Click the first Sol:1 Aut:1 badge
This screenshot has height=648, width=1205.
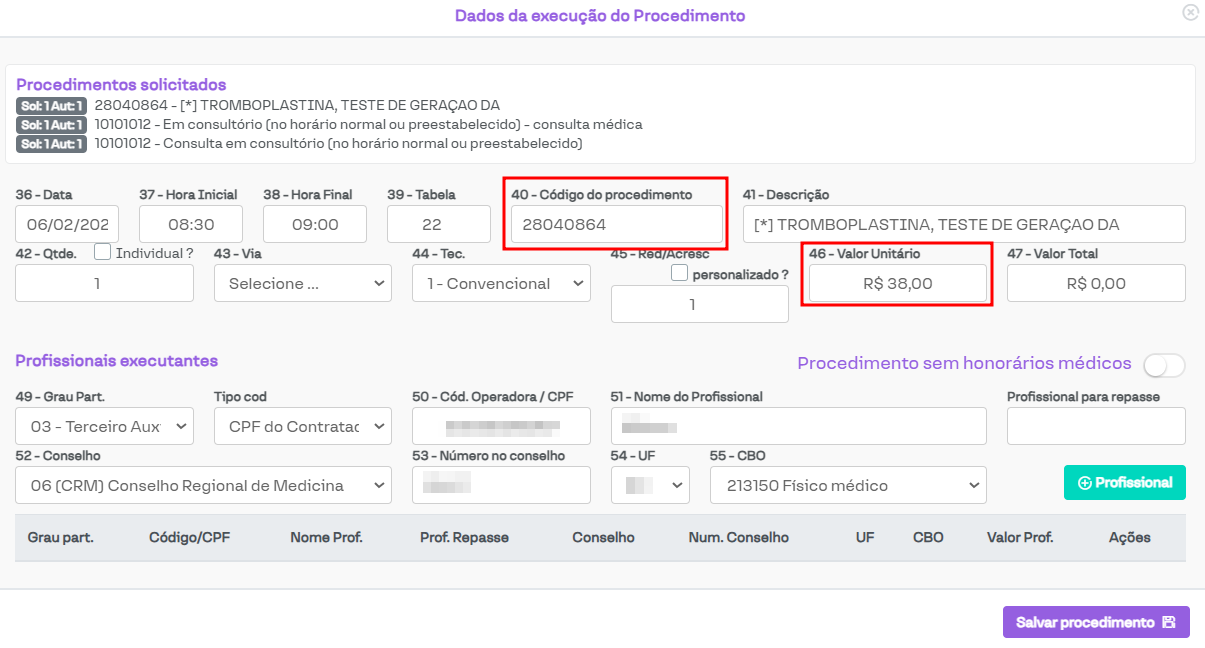point(51,106)
